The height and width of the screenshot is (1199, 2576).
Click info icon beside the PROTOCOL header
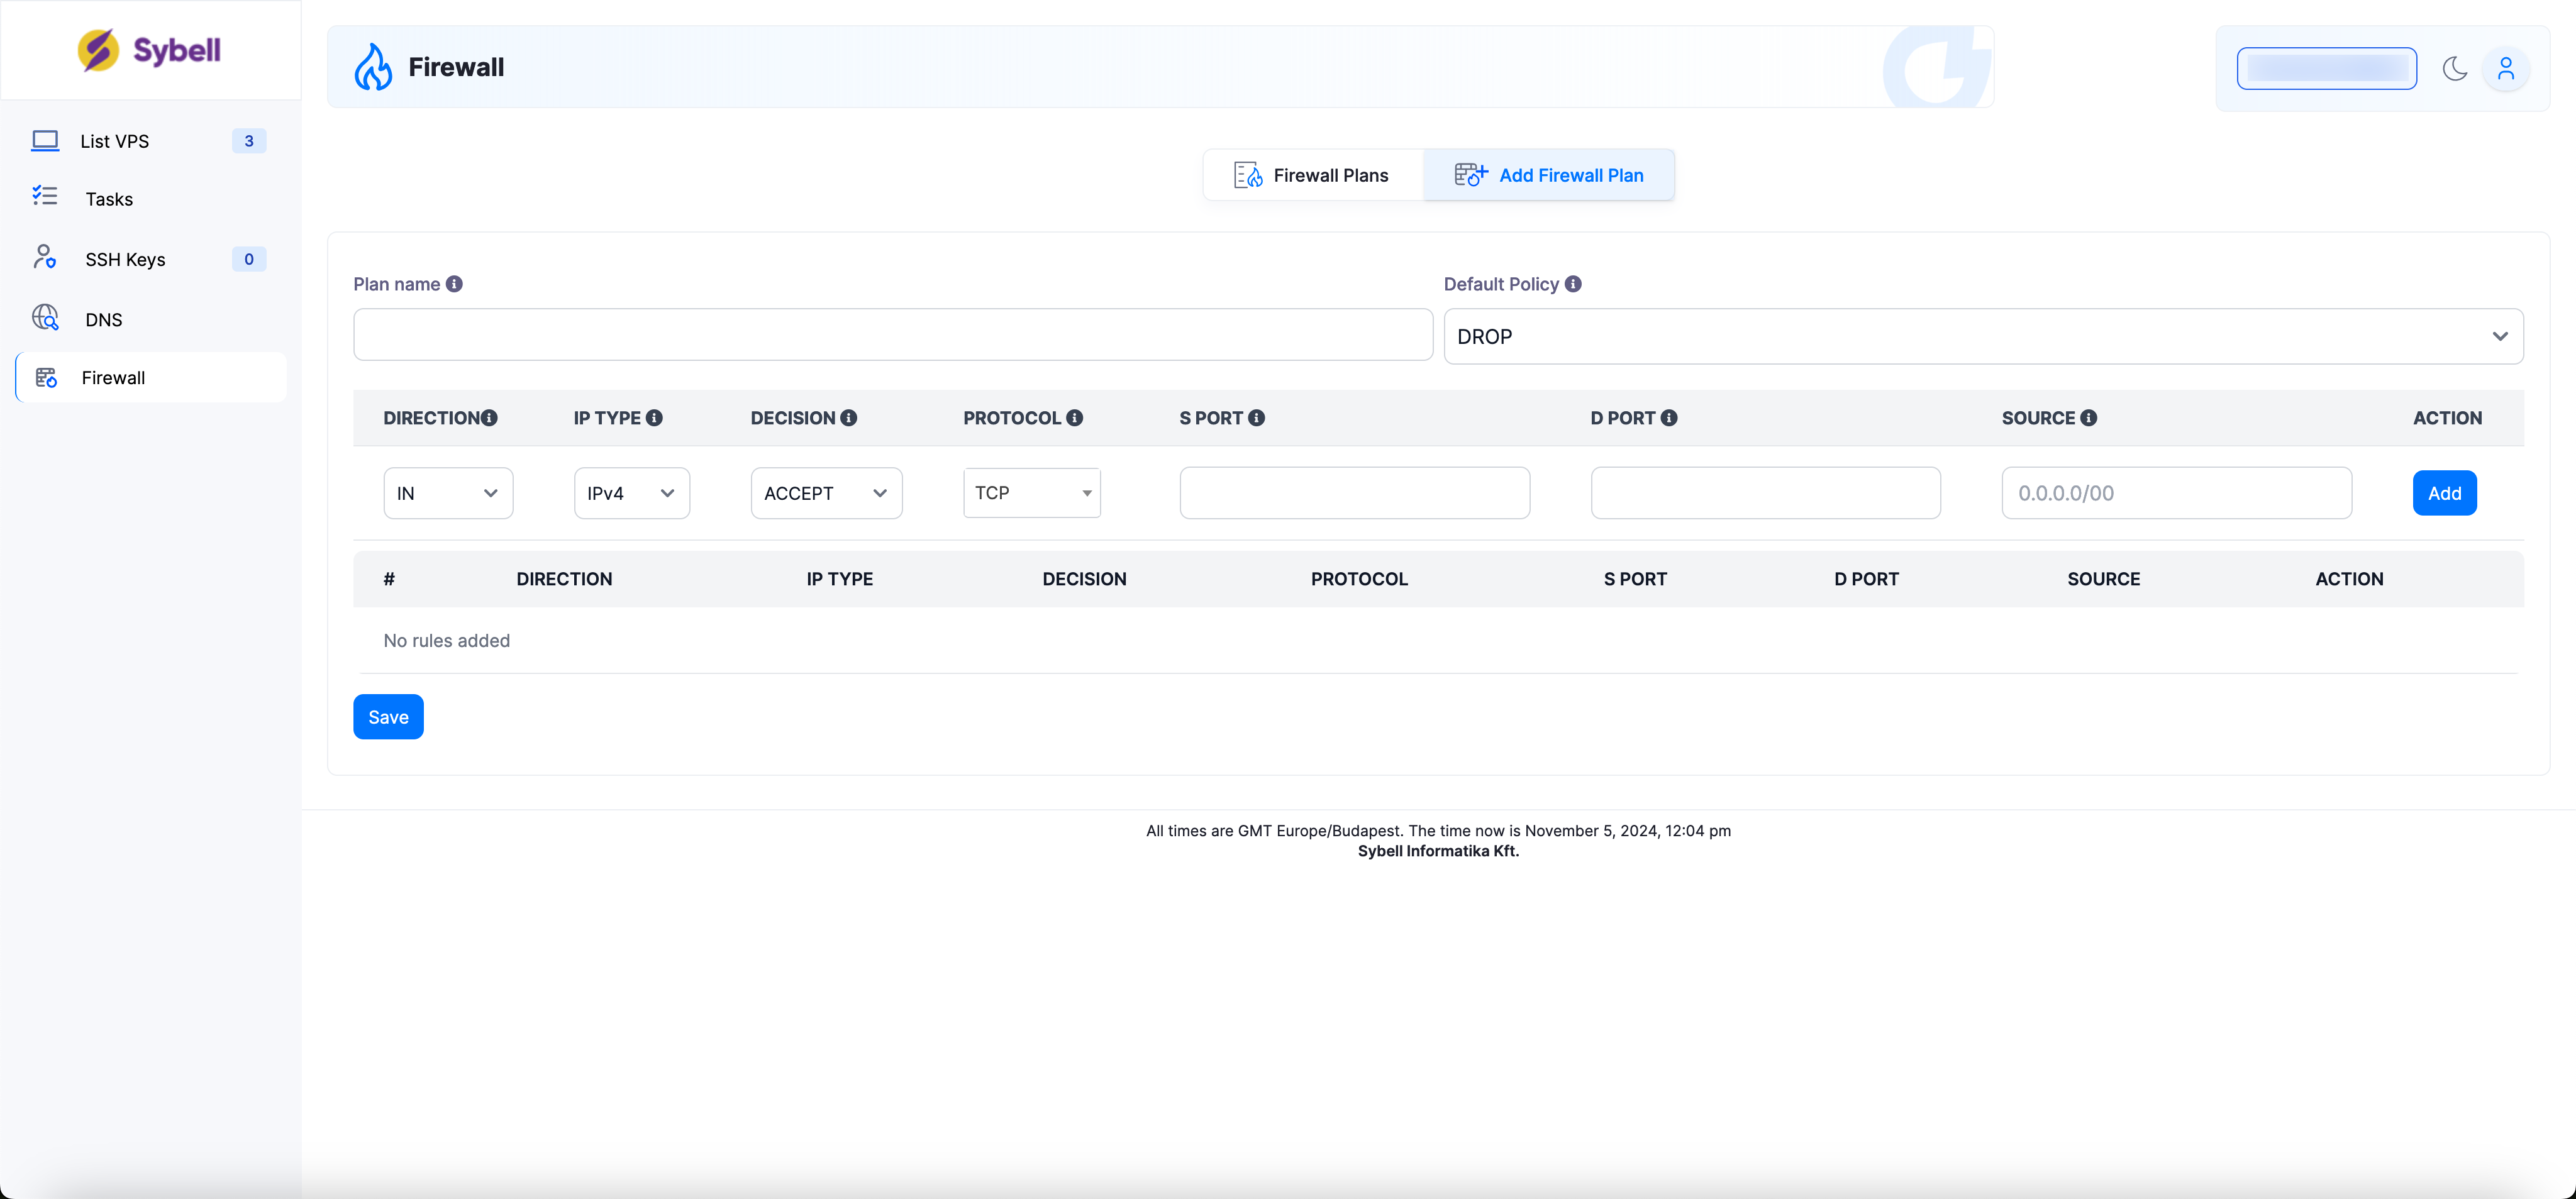pos(1074,418)
